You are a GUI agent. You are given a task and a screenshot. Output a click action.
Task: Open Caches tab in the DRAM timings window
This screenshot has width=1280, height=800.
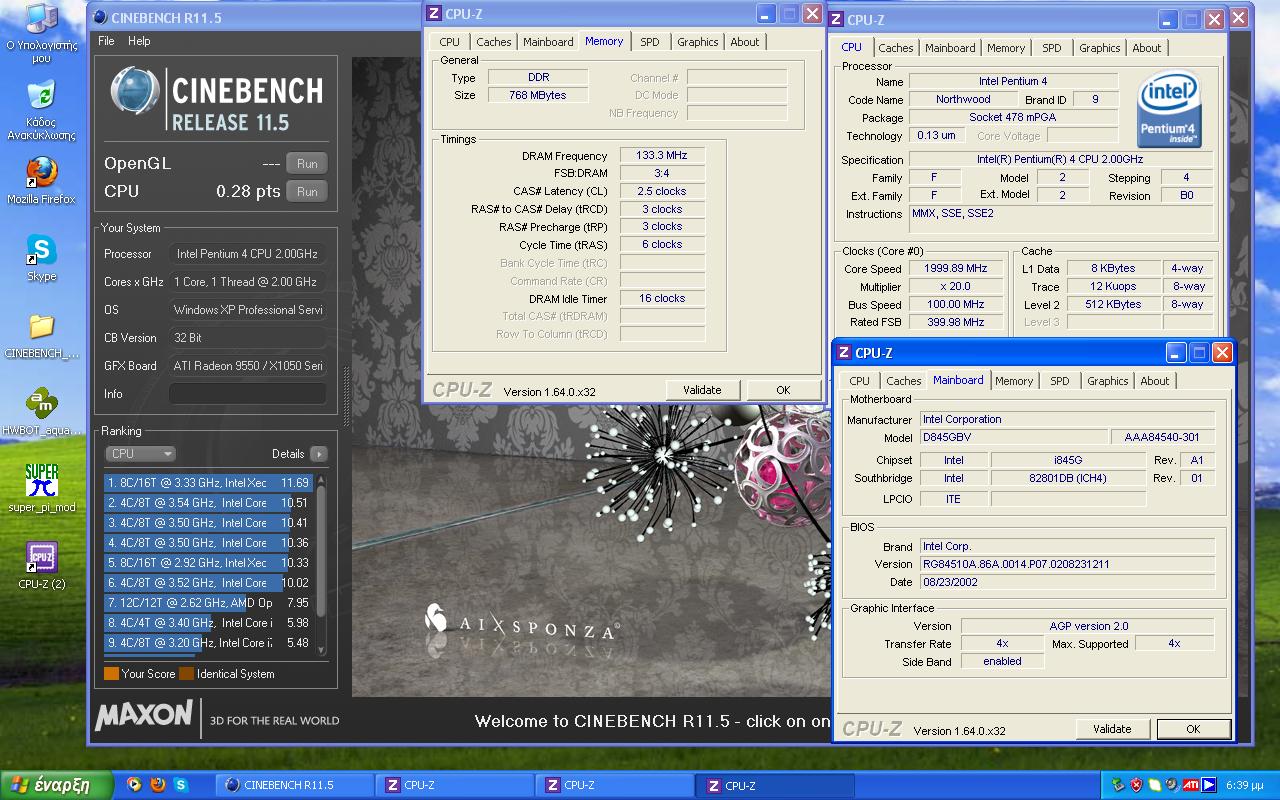tap(494, 42)
